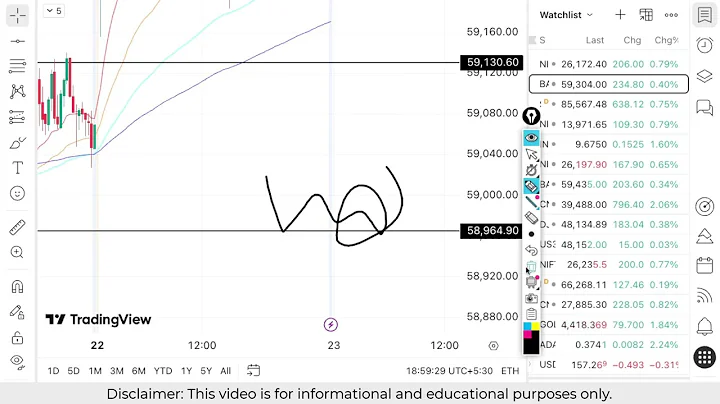Open the alerts clock panel
The height and width of the screenshot is (404, 720).
[705, 45]
